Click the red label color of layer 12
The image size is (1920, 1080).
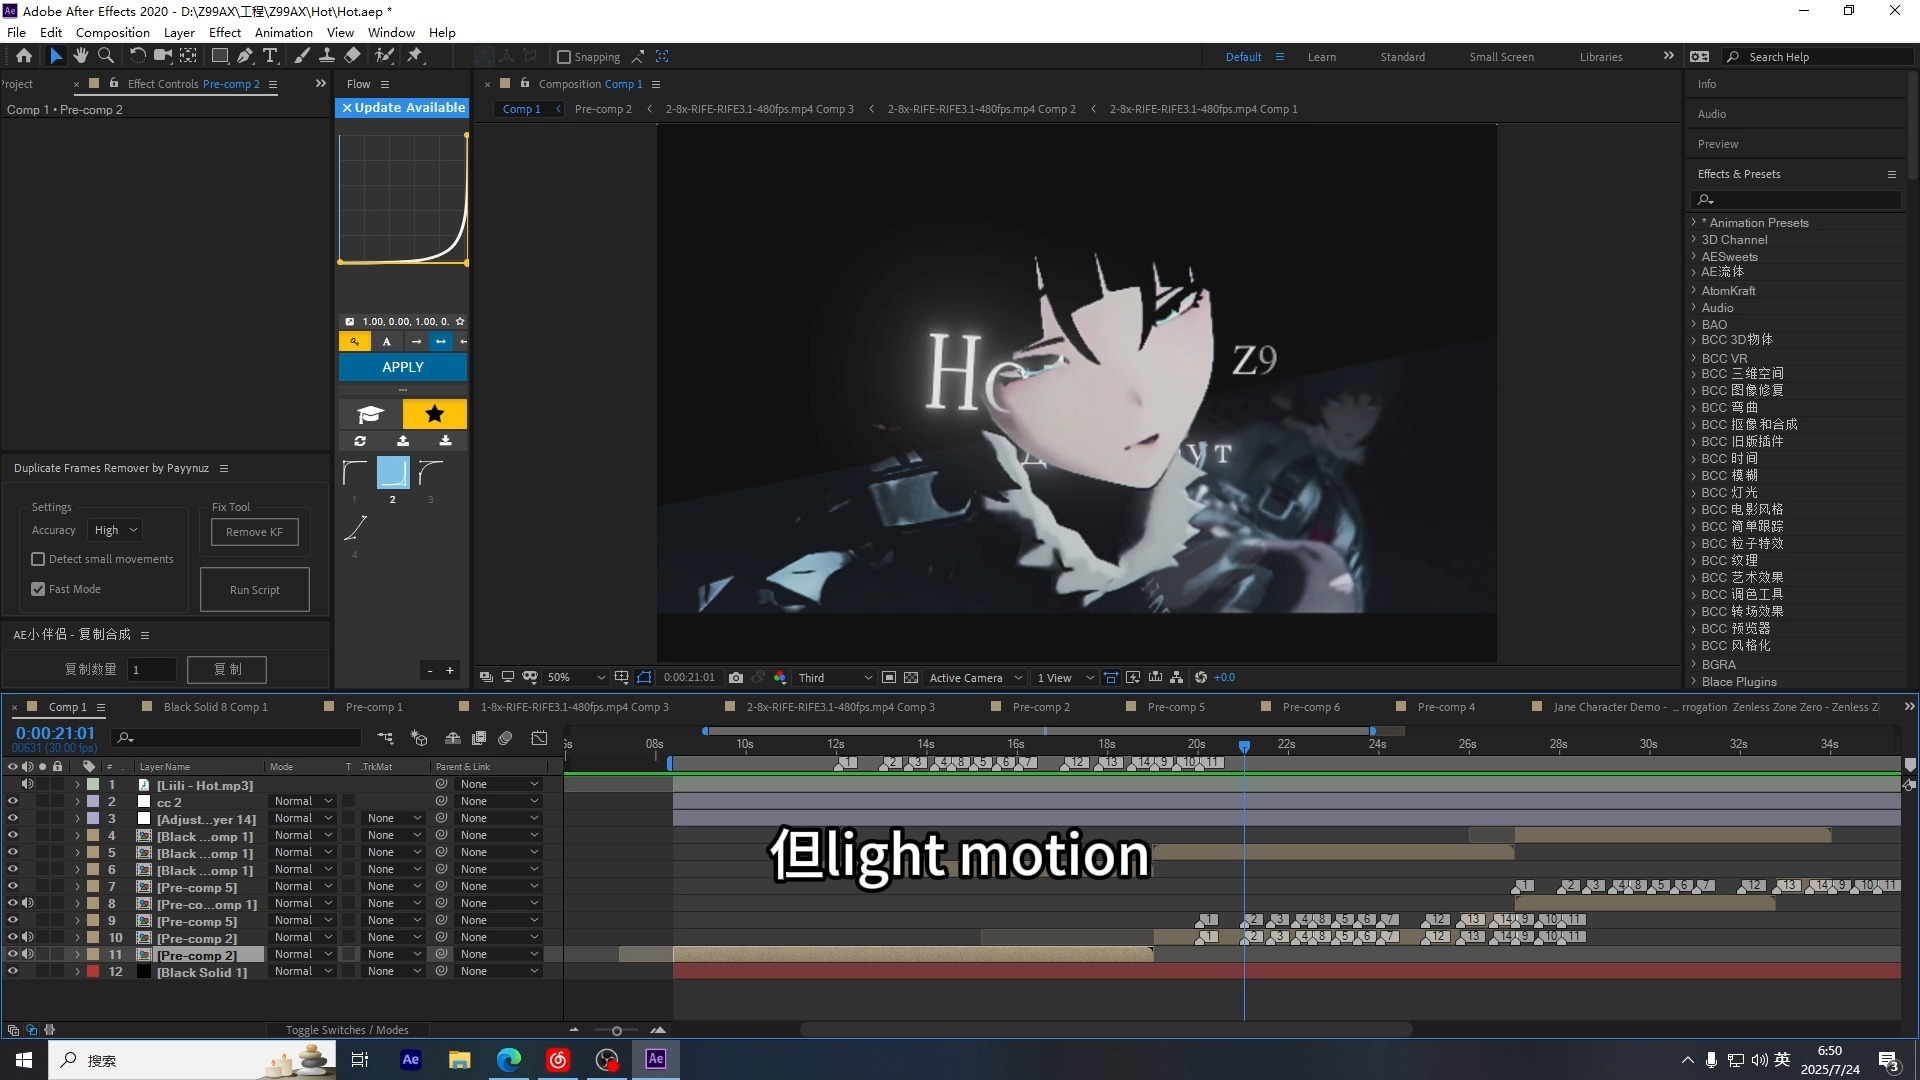coord(93,971)
